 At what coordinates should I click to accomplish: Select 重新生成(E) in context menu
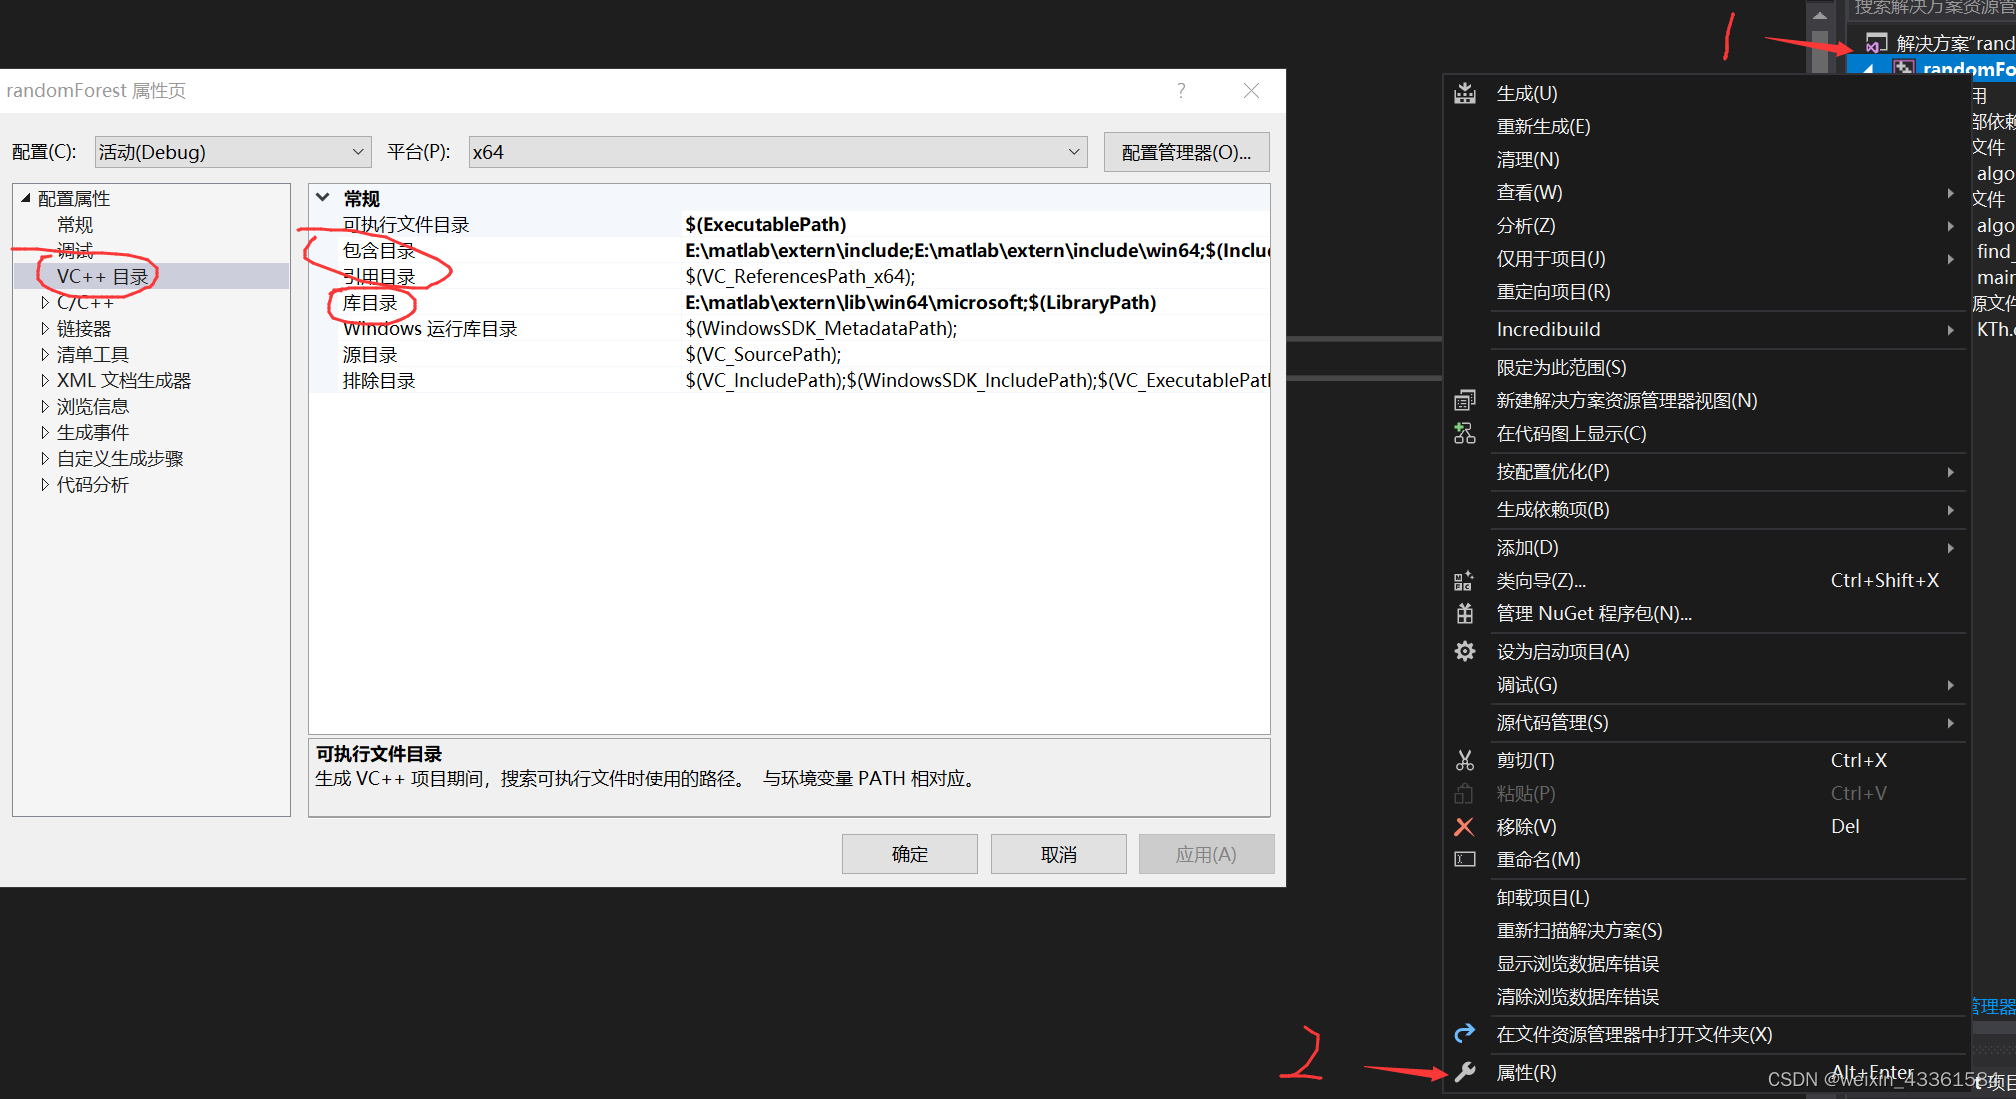coord(1543,127)
